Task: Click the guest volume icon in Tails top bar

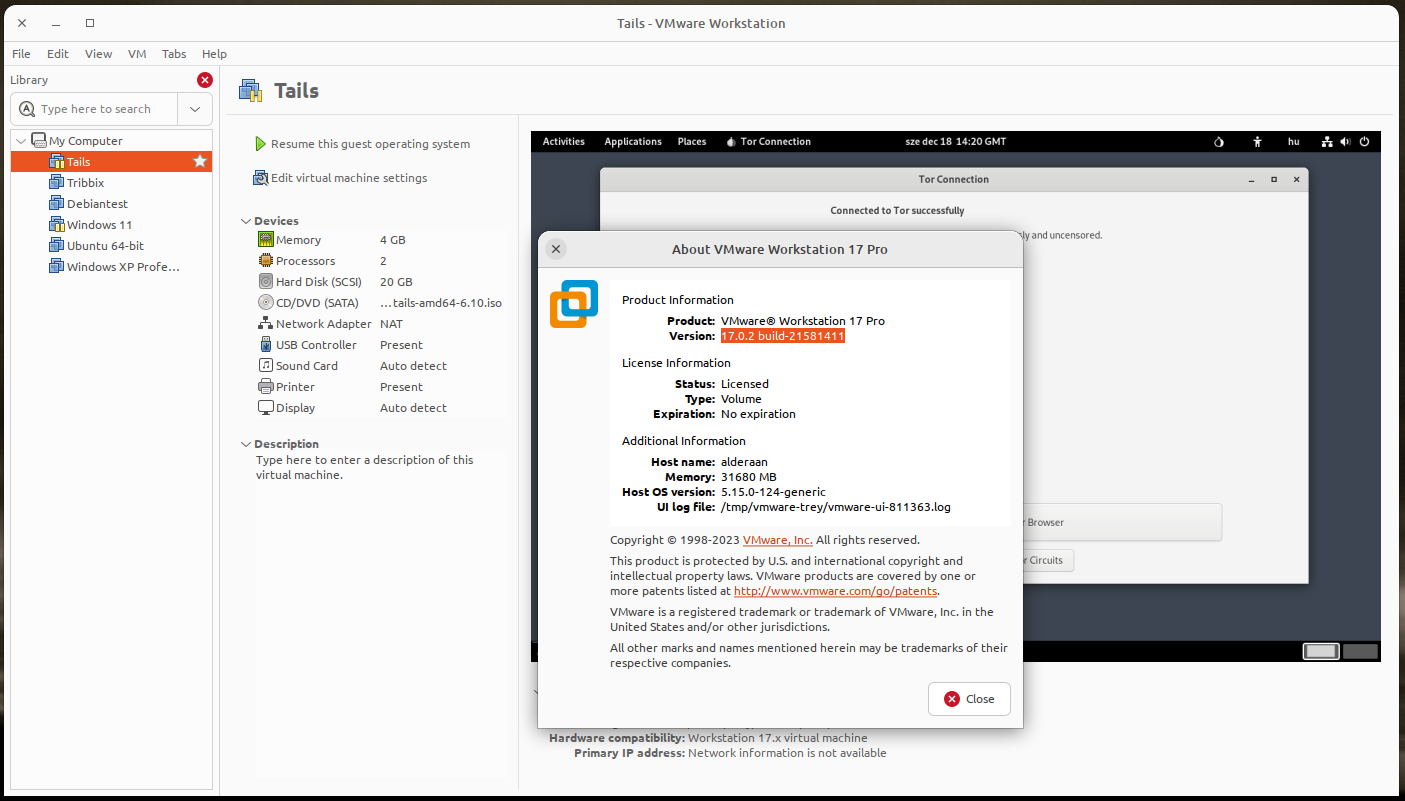Action: point(1346,142)
